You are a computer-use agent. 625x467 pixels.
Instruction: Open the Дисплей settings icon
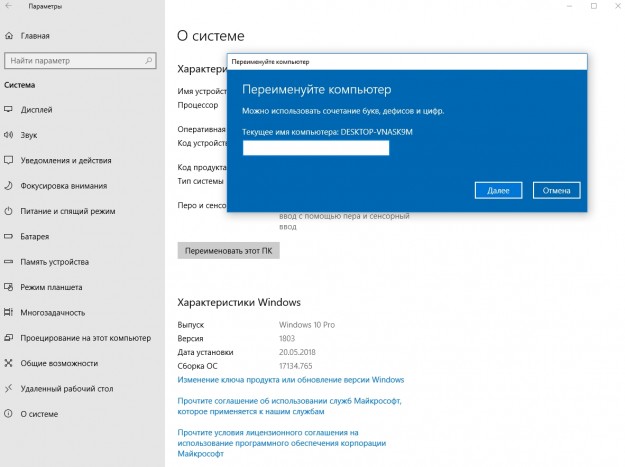10,109
